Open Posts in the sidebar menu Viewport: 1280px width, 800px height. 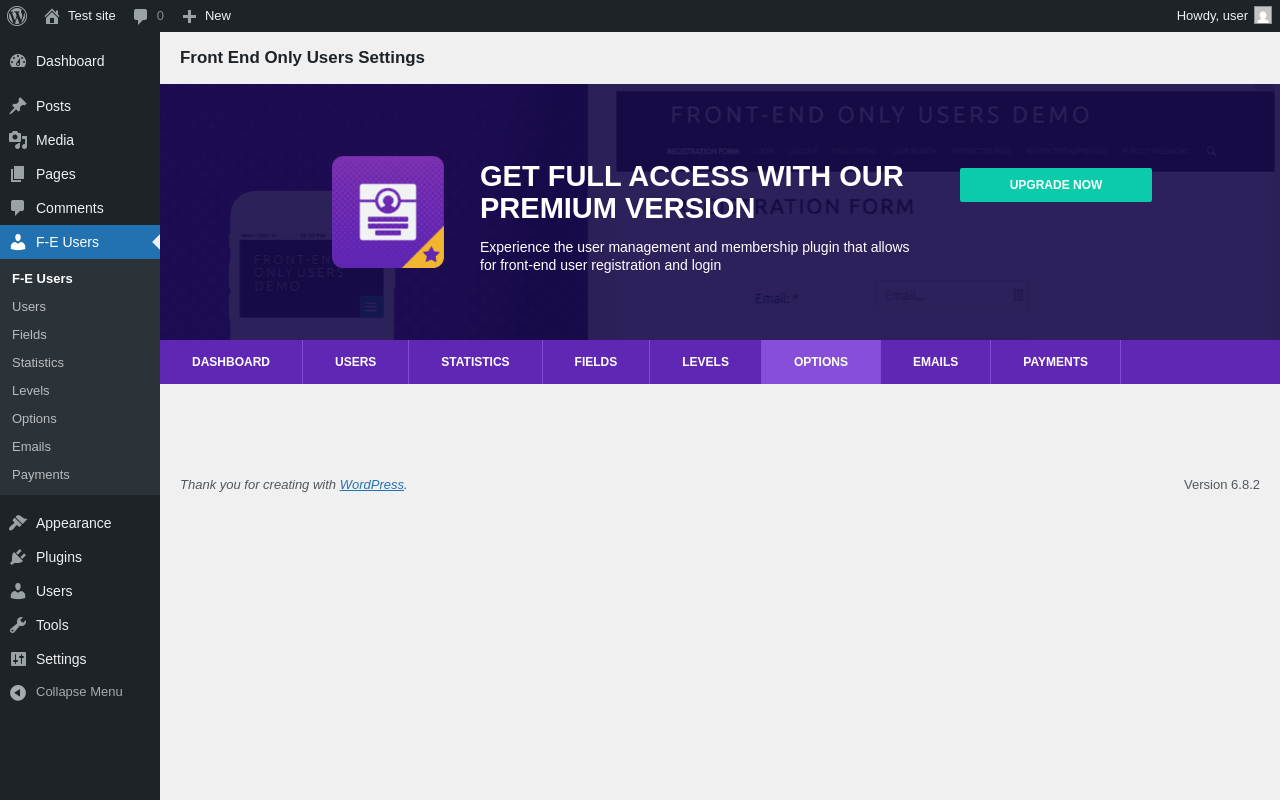point(80,106)
